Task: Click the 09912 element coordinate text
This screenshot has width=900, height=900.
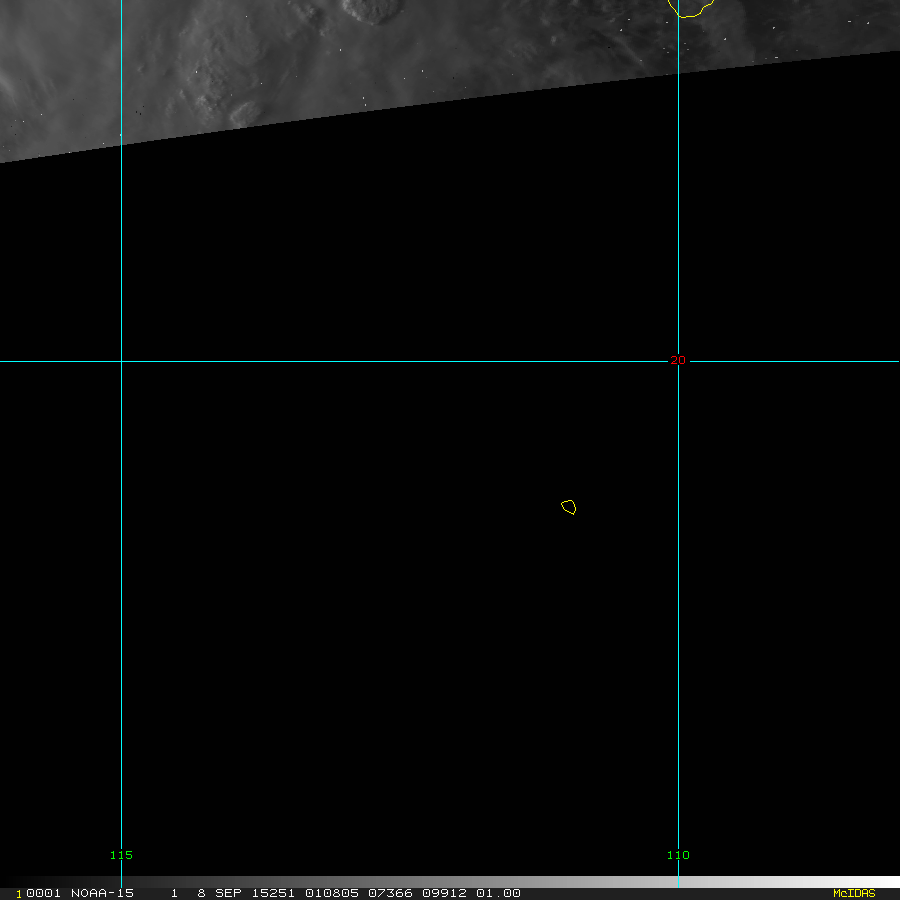Action: tap(444, 893)
